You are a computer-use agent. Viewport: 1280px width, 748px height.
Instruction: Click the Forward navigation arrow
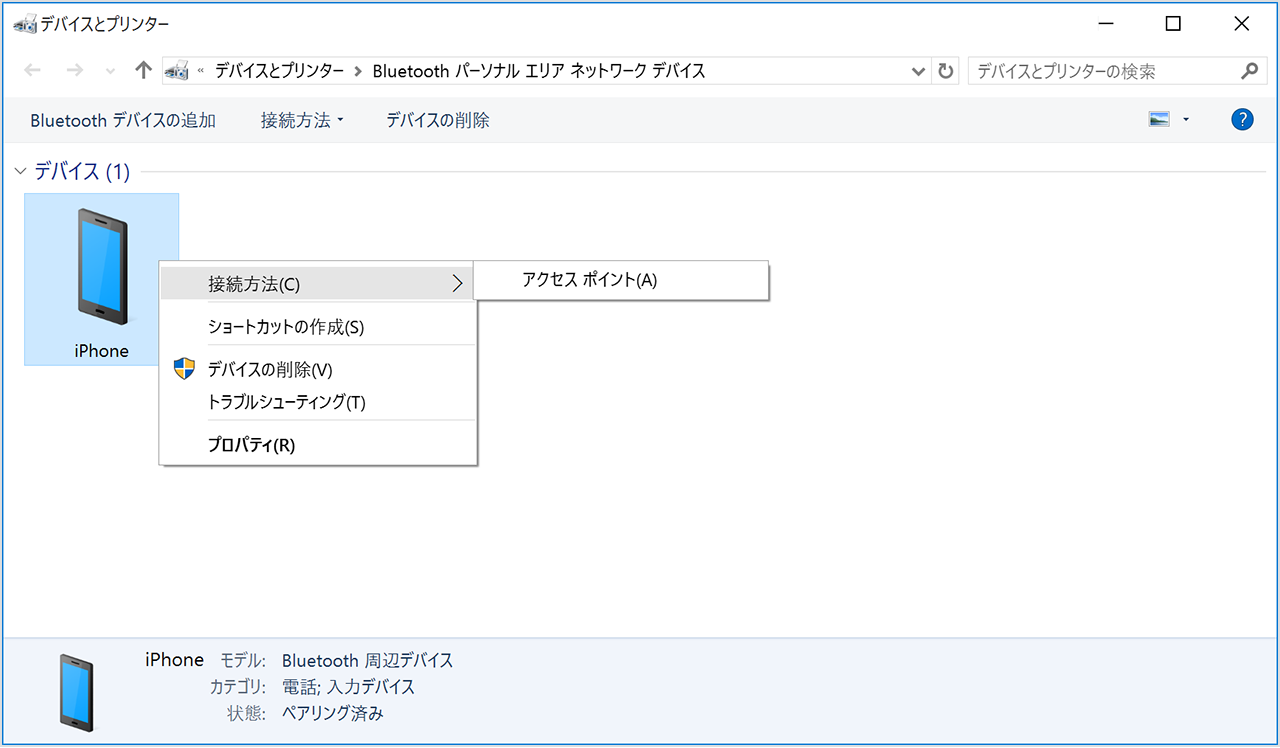(74, 71)
